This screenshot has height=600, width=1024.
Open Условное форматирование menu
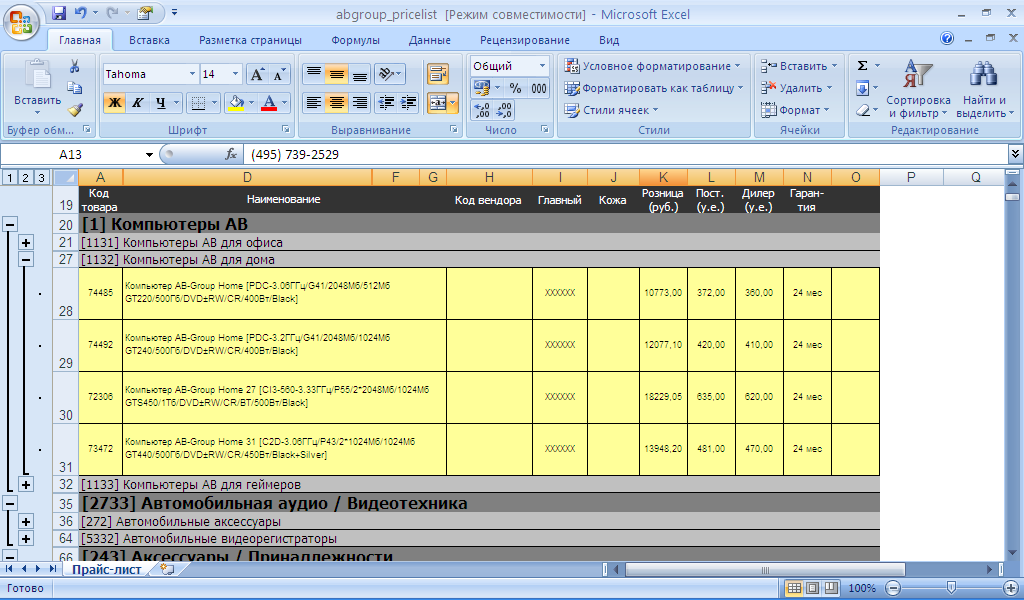point(652,66)
